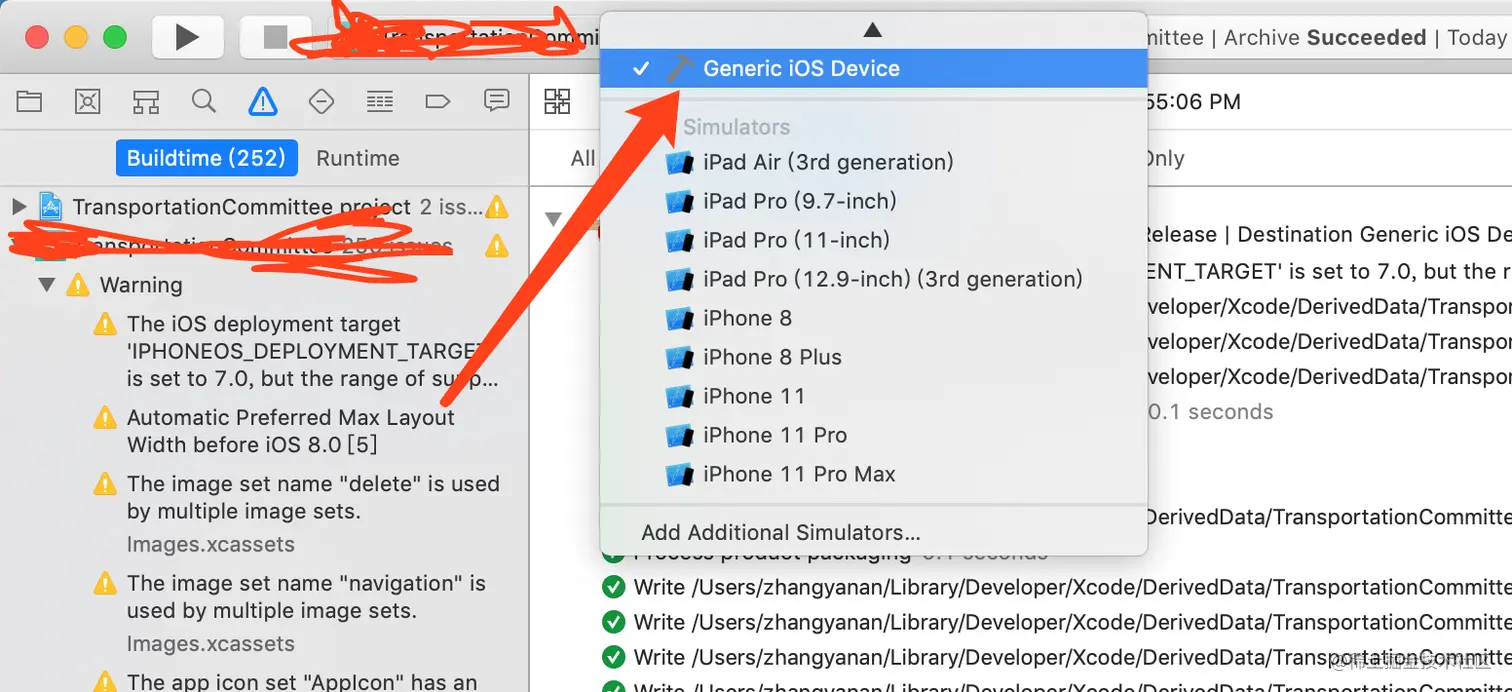This screenshot has width=1512, height=692.
Task: Choose iPad Pro (12.9-inch) (3rd generation)
Action: tap(873, 279)
